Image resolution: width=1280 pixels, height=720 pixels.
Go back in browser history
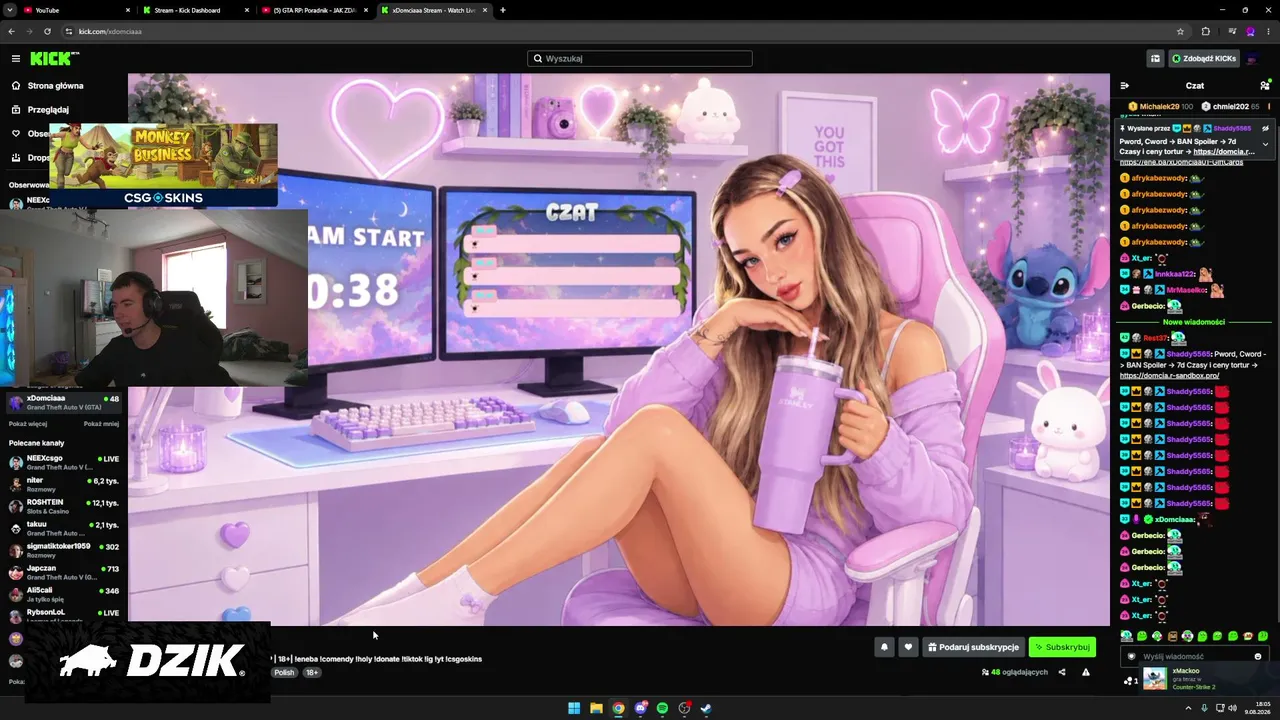(x=12, y=31)
